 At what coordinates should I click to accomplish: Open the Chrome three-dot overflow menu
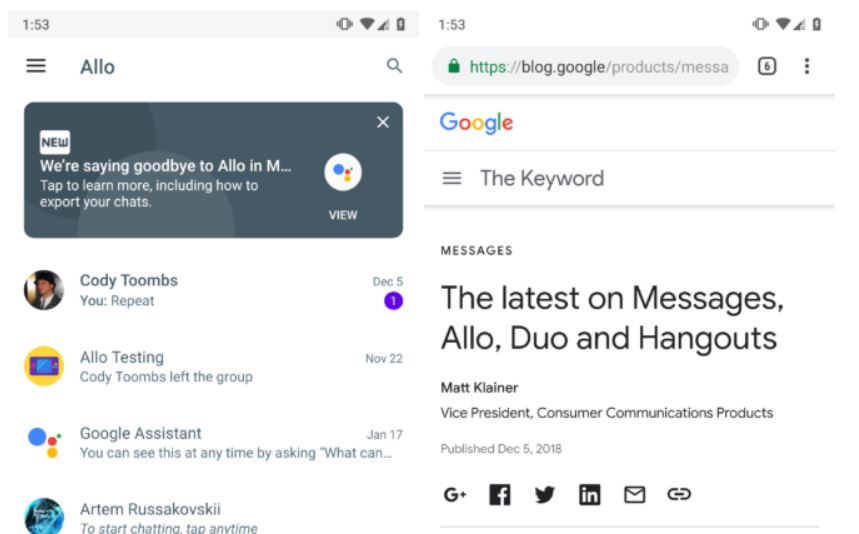click(807, 67)
